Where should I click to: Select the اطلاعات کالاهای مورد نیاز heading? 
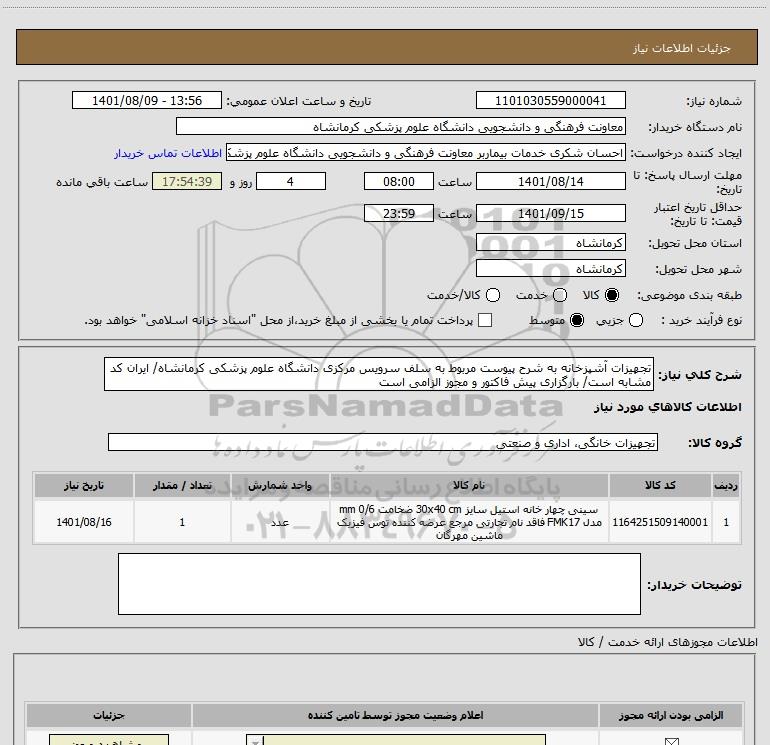tap(668, 407)
